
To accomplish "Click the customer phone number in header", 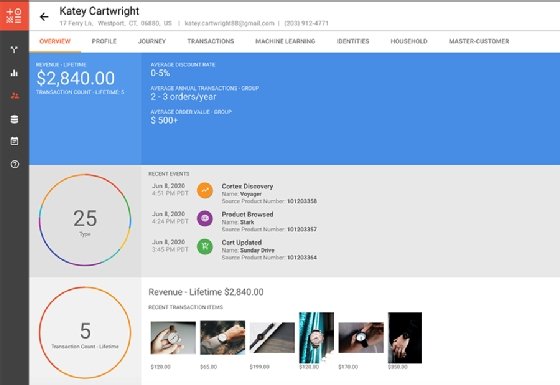I will point(306,23).
